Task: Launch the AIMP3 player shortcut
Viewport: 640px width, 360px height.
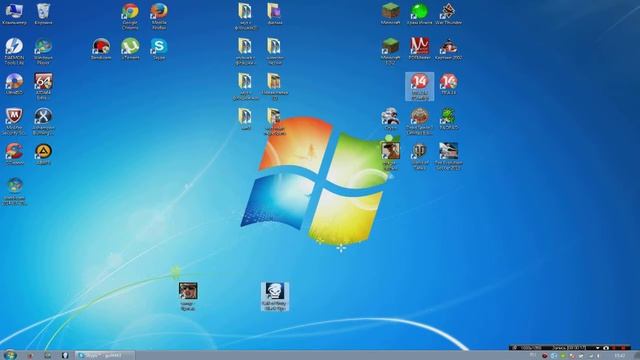Action: point(43,154)
